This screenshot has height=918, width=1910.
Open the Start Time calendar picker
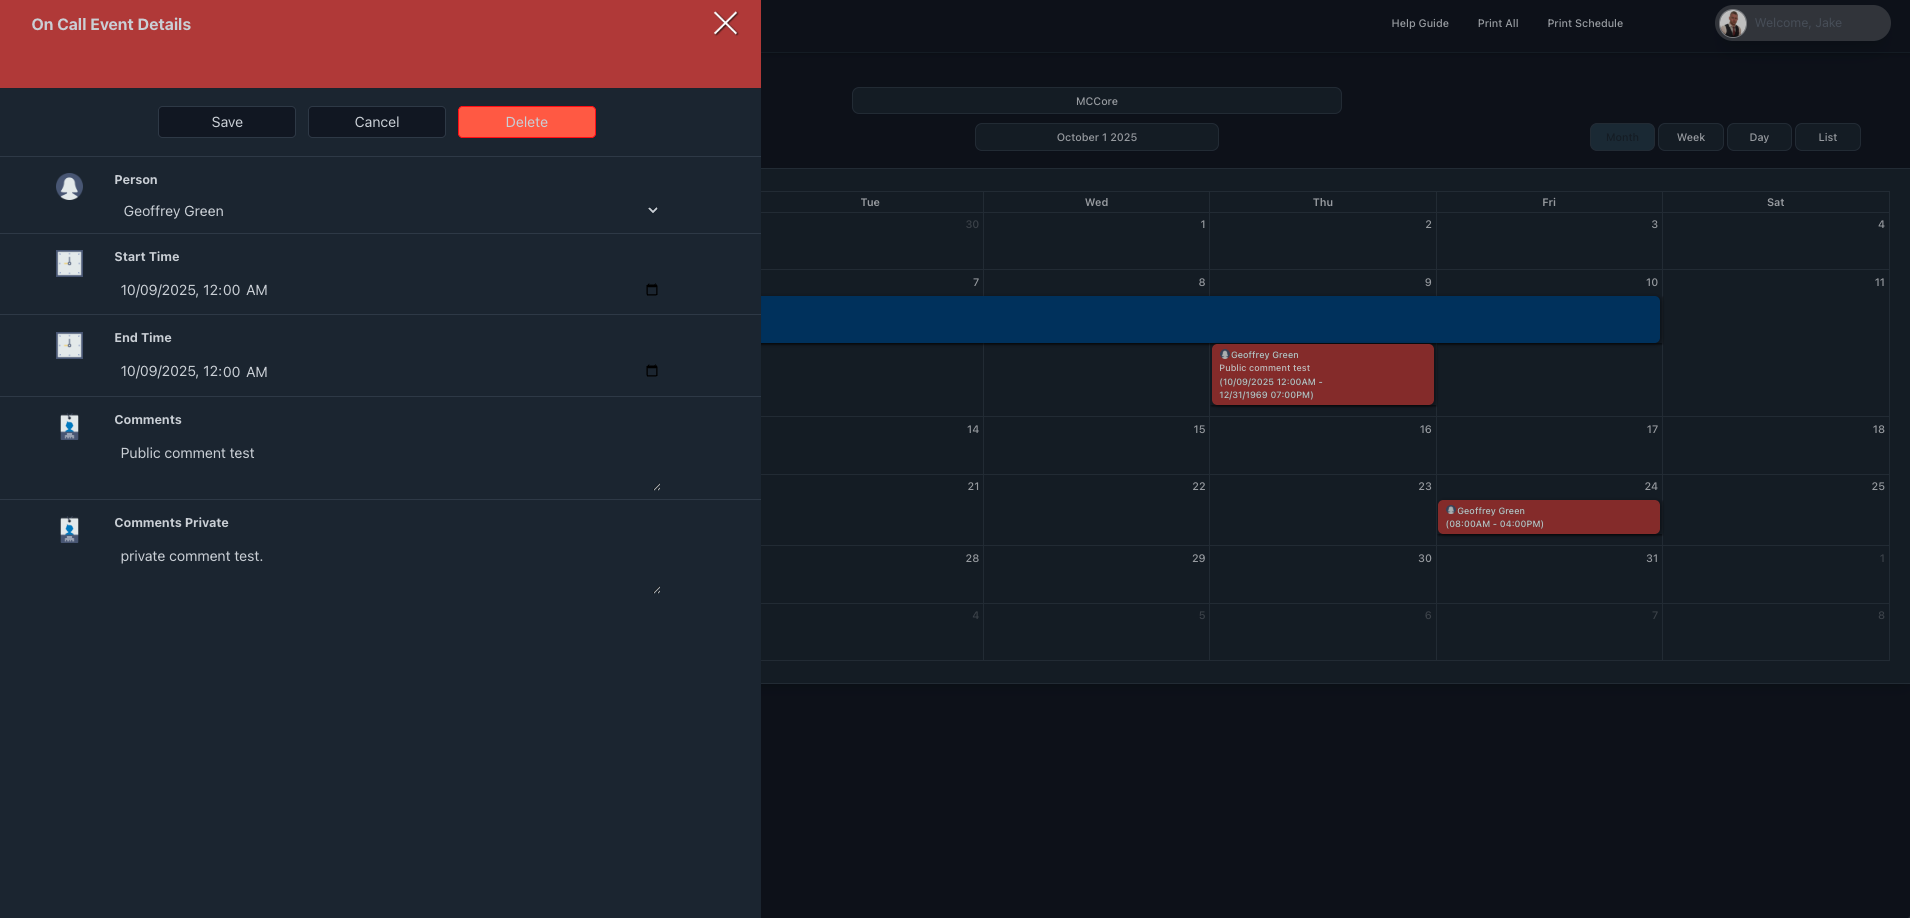652,290
